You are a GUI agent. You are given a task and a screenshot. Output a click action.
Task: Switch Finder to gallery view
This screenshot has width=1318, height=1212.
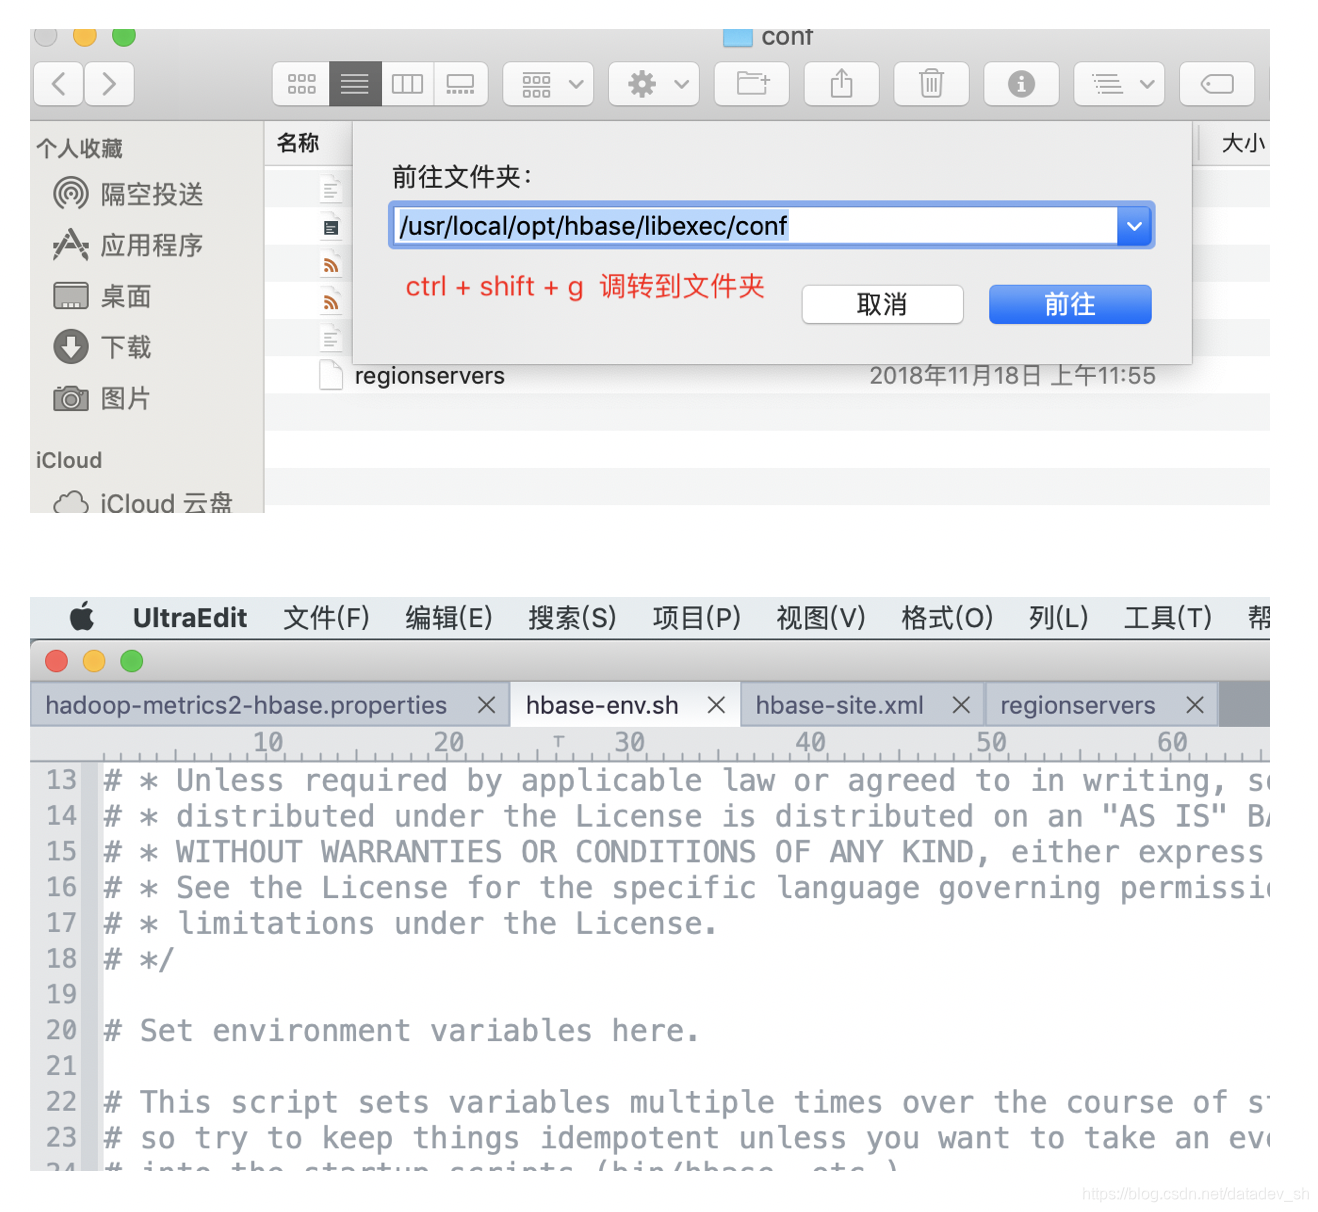[x=460, y=84]
